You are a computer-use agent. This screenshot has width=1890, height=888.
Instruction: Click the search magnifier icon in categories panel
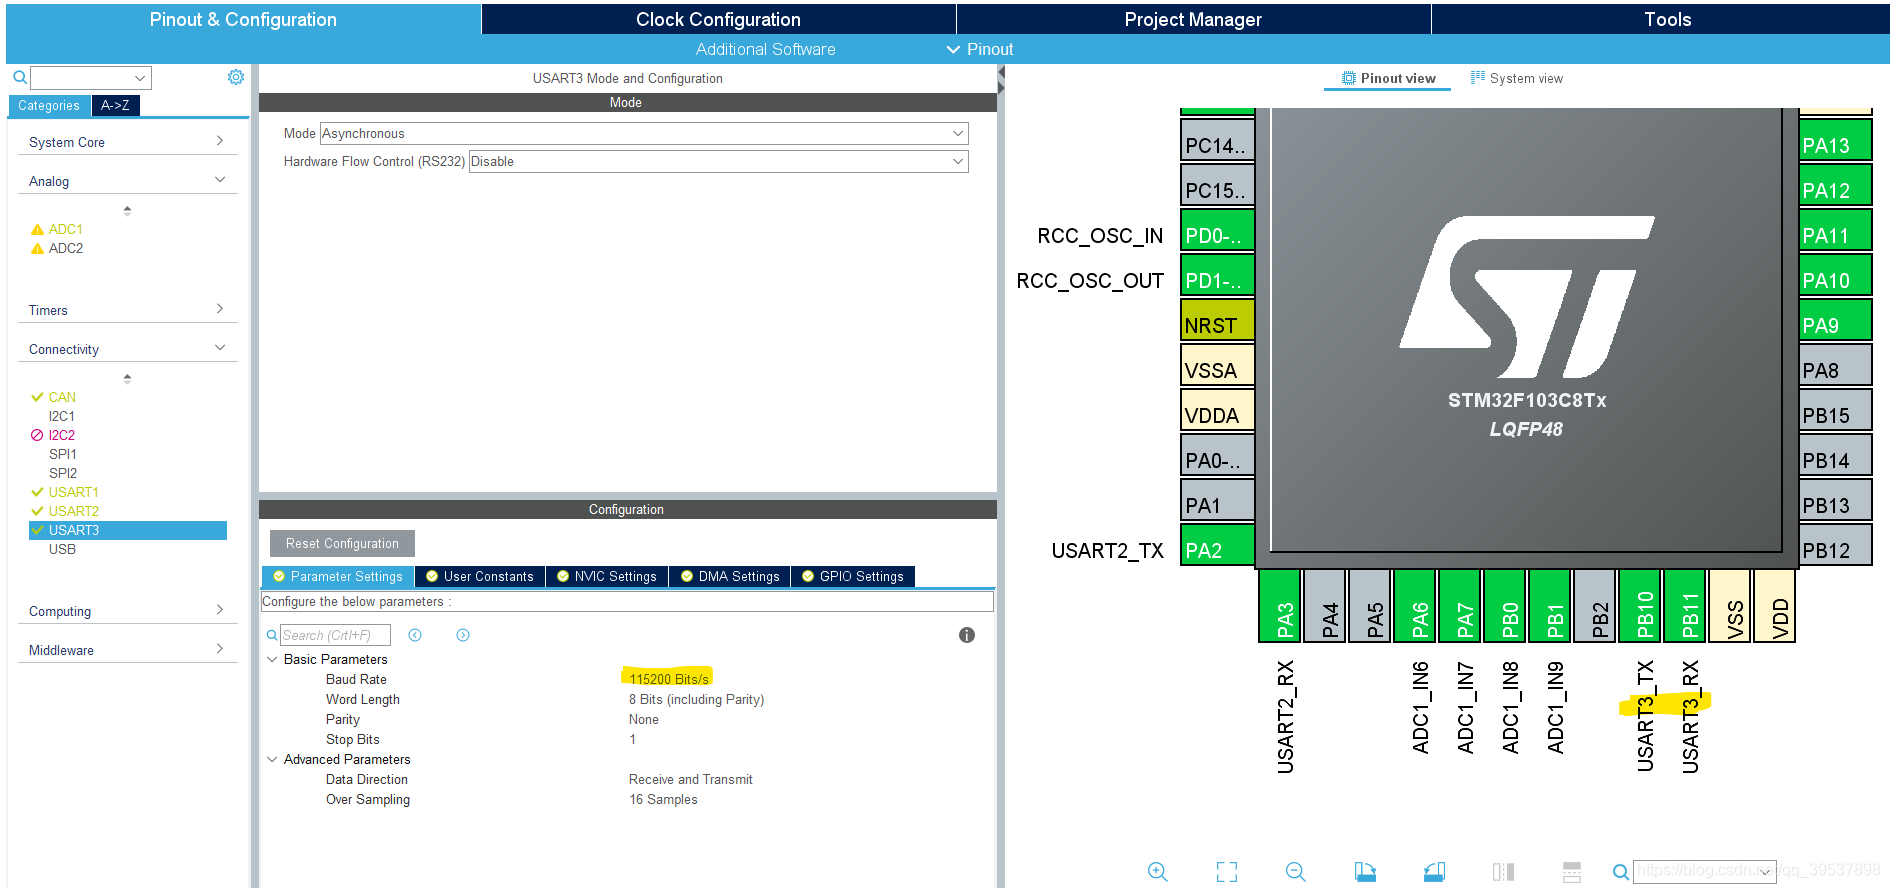(19, 77)
